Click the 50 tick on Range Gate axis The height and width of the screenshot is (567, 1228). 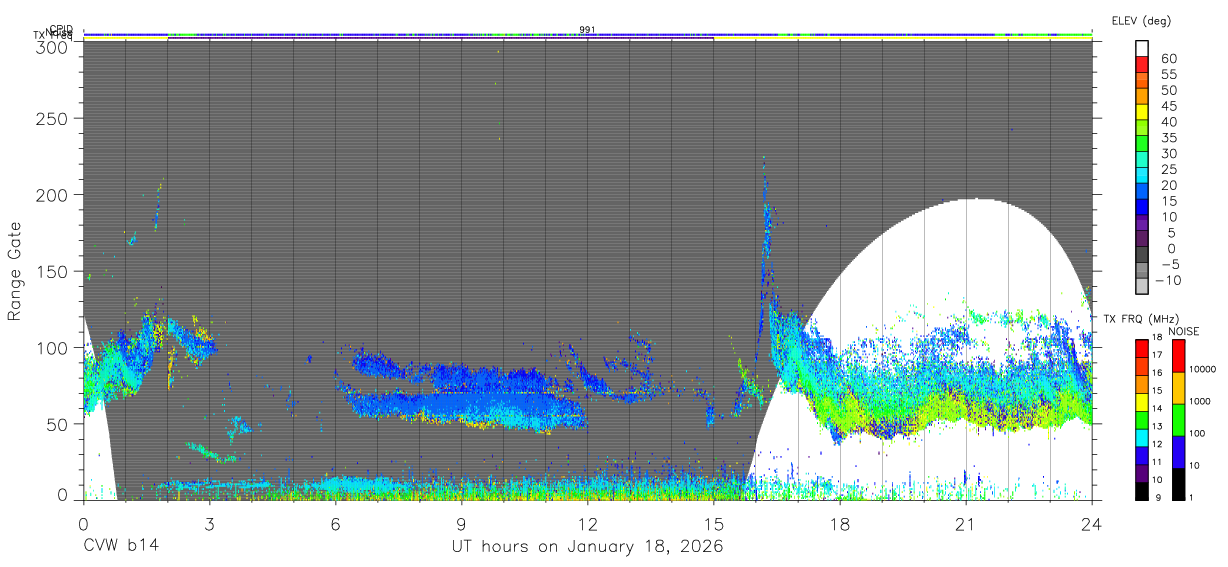coord(55,423)
